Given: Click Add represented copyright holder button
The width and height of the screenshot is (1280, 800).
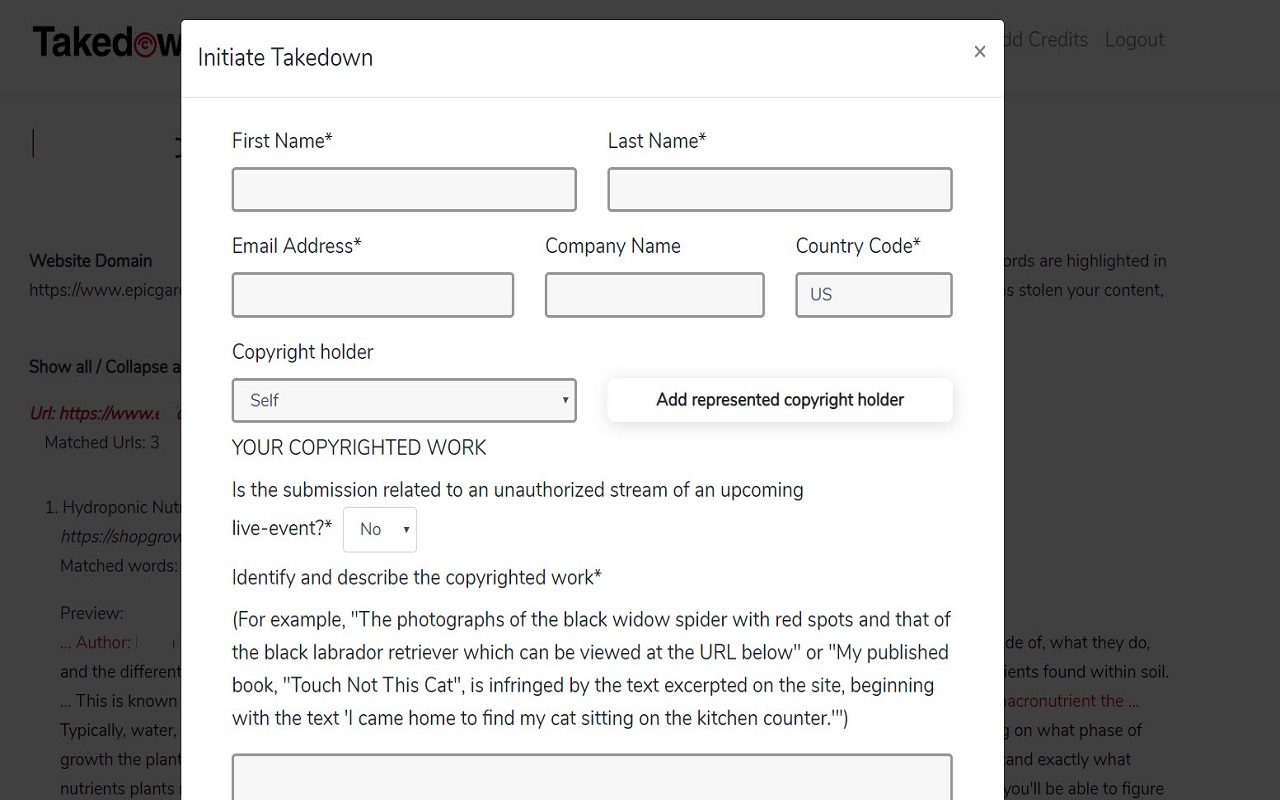Looking at the screenshot, I should [x=780, y=400].
